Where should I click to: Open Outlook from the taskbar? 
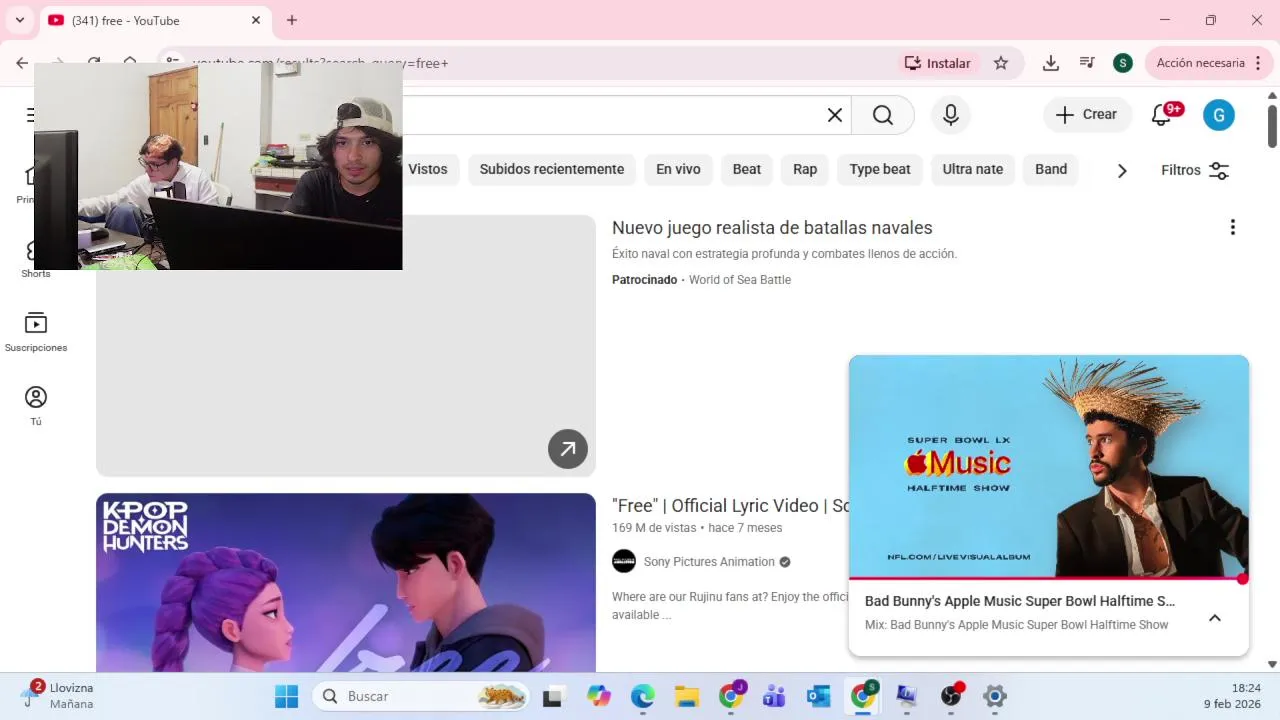[x=819, y=696]
